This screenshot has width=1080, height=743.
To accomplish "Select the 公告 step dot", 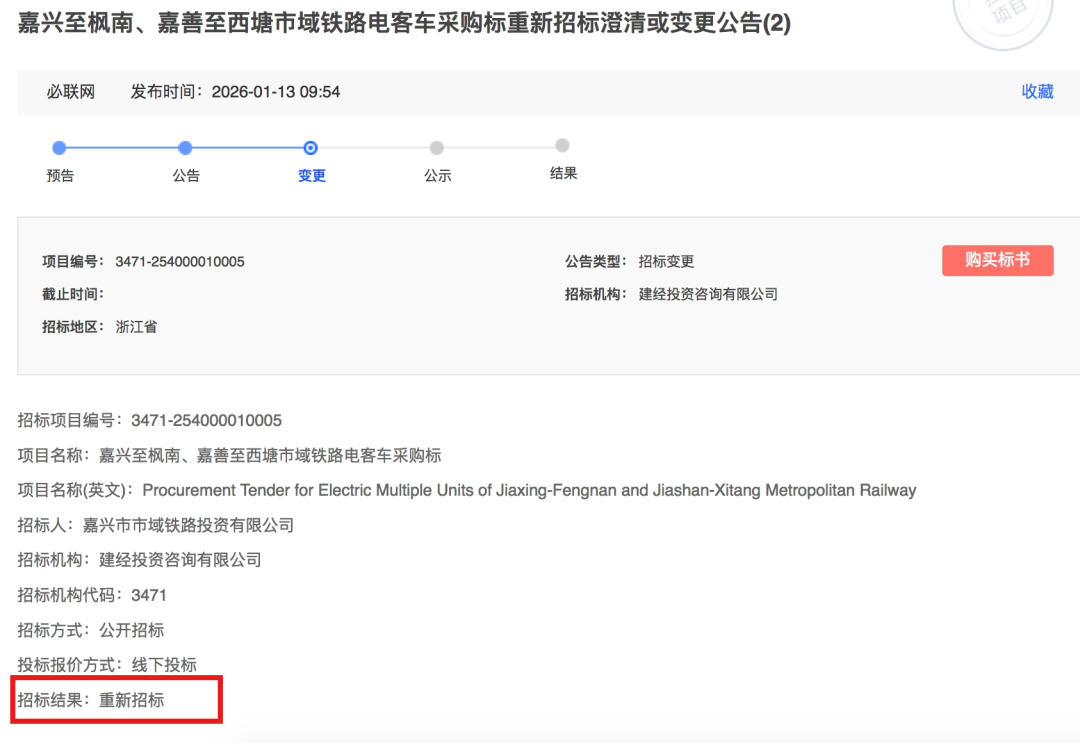I will pyautogui.click(x=185, y=147).
